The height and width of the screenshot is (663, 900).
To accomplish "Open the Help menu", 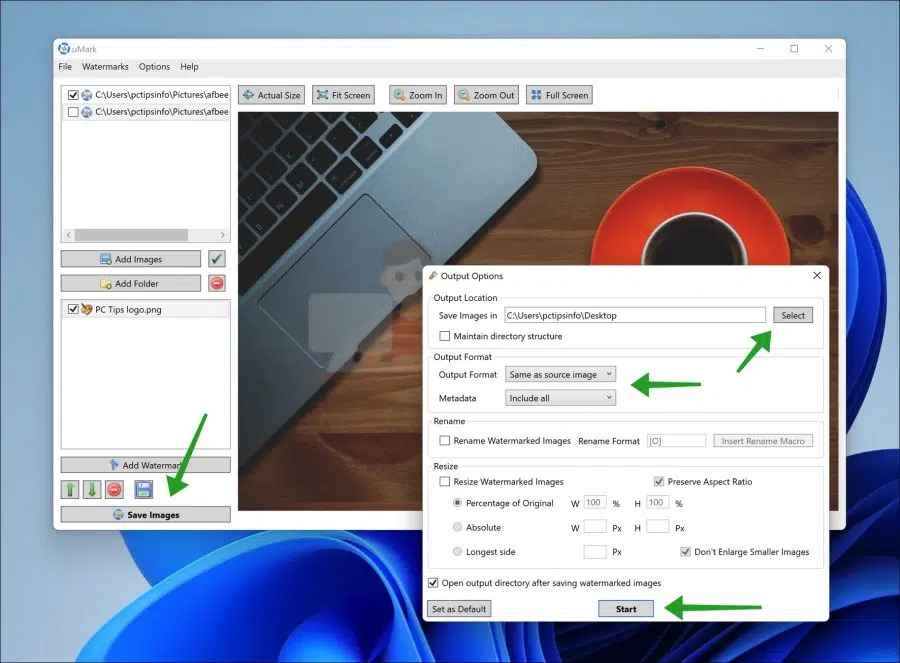I will (189, 67).
